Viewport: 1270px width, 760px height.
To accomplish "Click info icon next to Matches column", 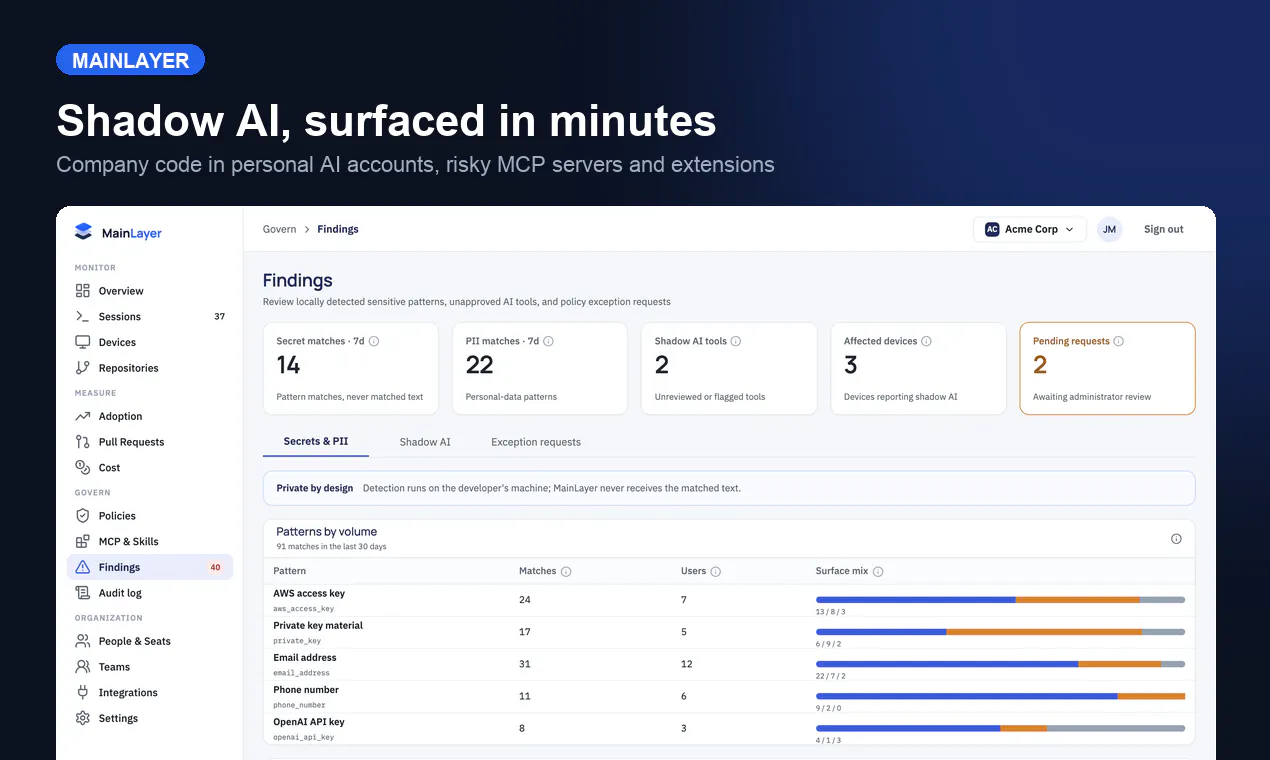I will pos(566,572).
